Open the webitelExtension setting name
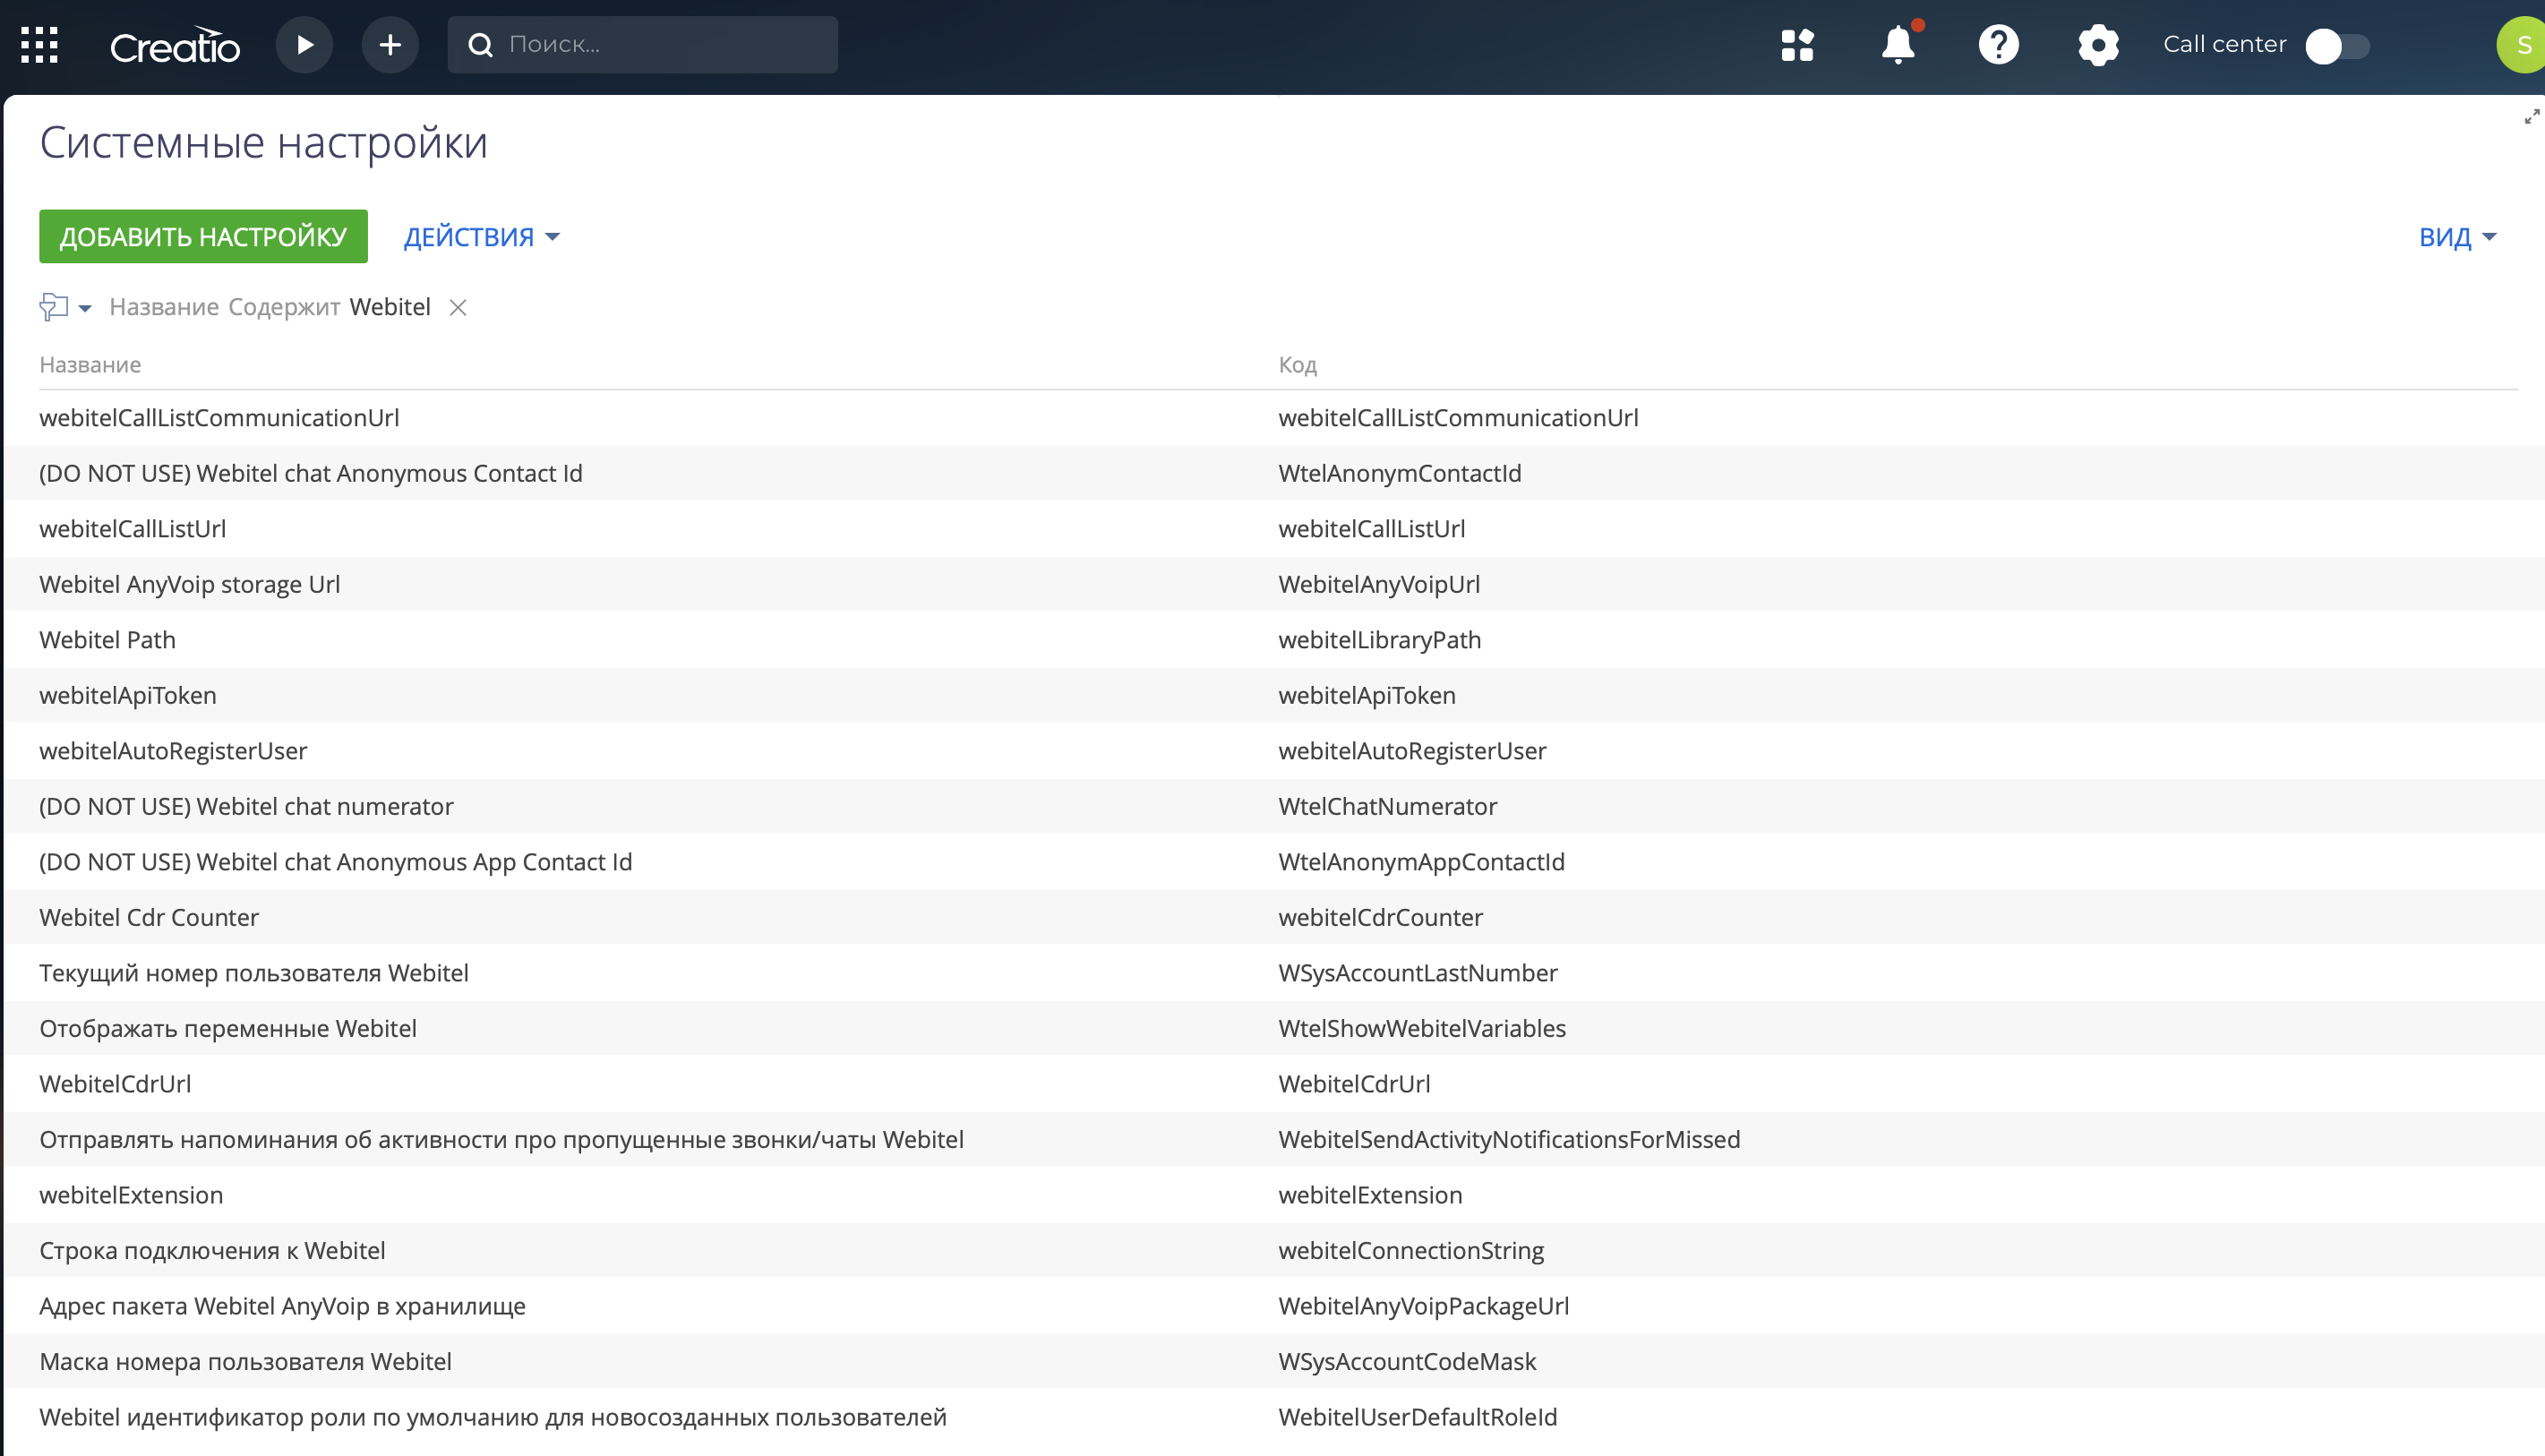2545x1456 pixels. 131,1195
